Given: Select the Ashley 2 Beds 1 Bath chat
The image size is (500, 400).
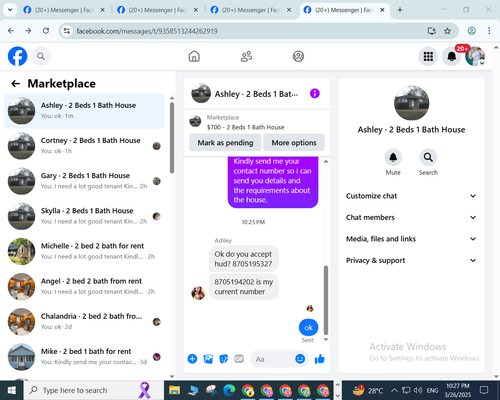Looking at the screenshot, I should coord(84,111).
